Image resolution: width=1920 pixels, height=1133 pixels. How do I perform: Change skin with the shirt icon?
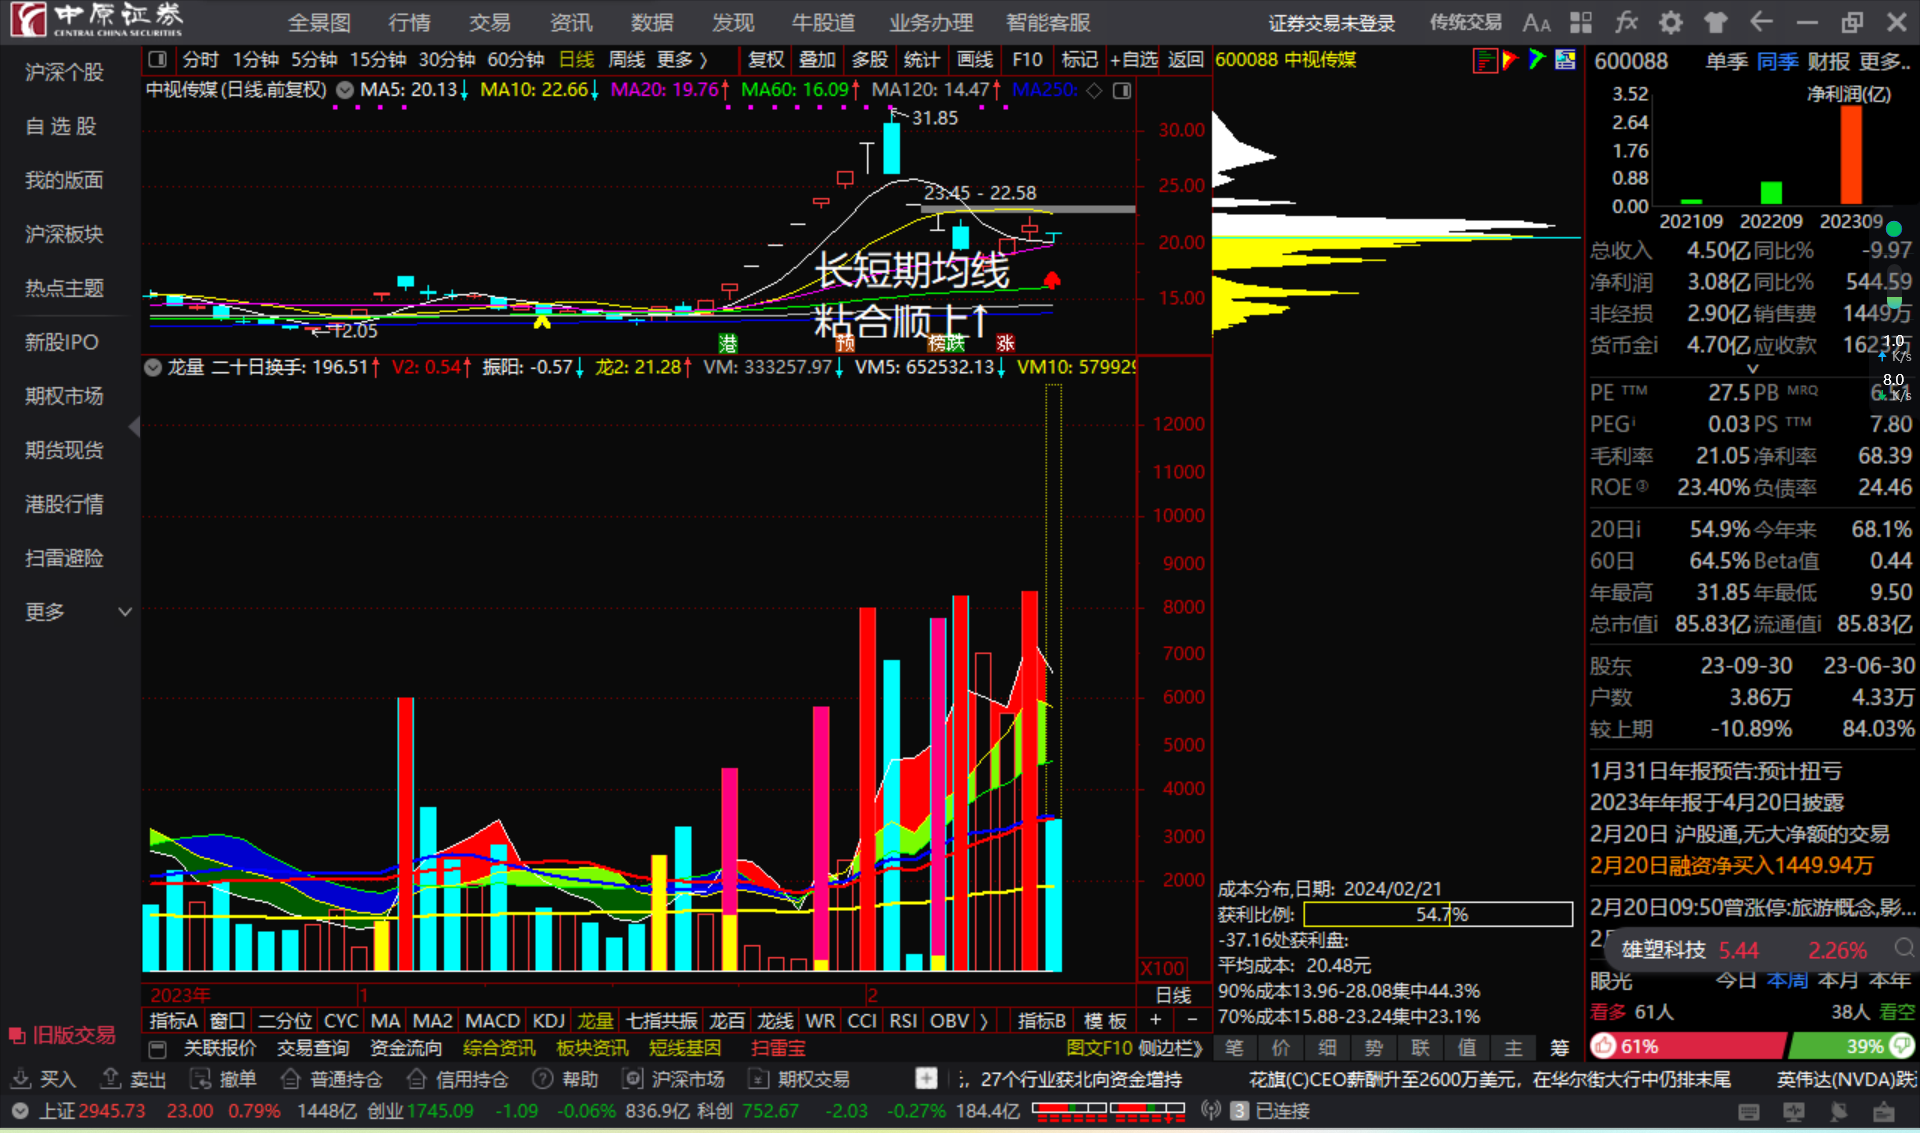(1716, 22)
